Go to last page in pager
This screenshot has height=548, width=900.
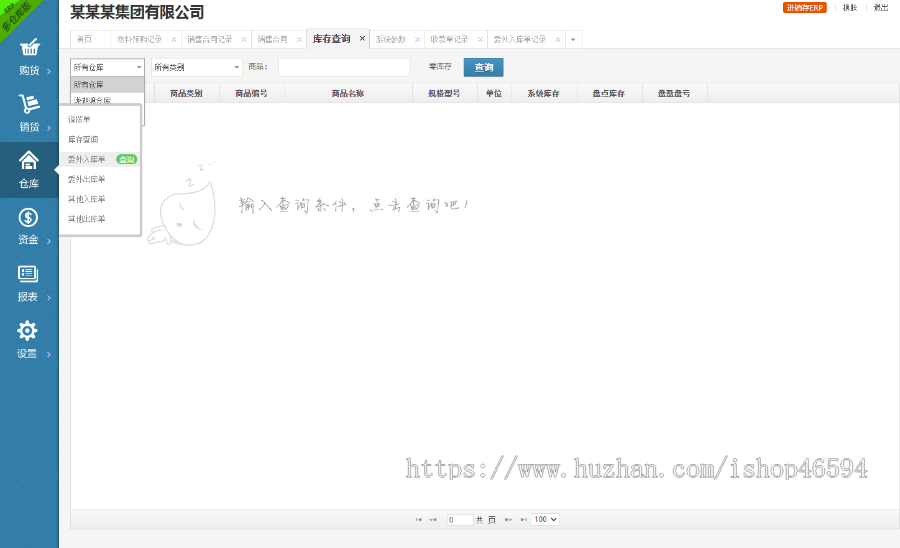(523, 520)
